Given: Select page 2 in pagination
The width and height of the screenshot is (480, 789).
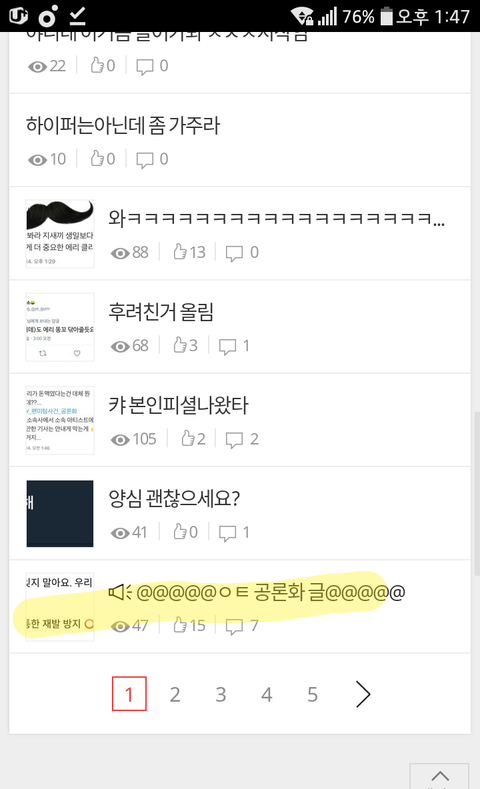Looking at the screenshot, I should coord(175,694).
